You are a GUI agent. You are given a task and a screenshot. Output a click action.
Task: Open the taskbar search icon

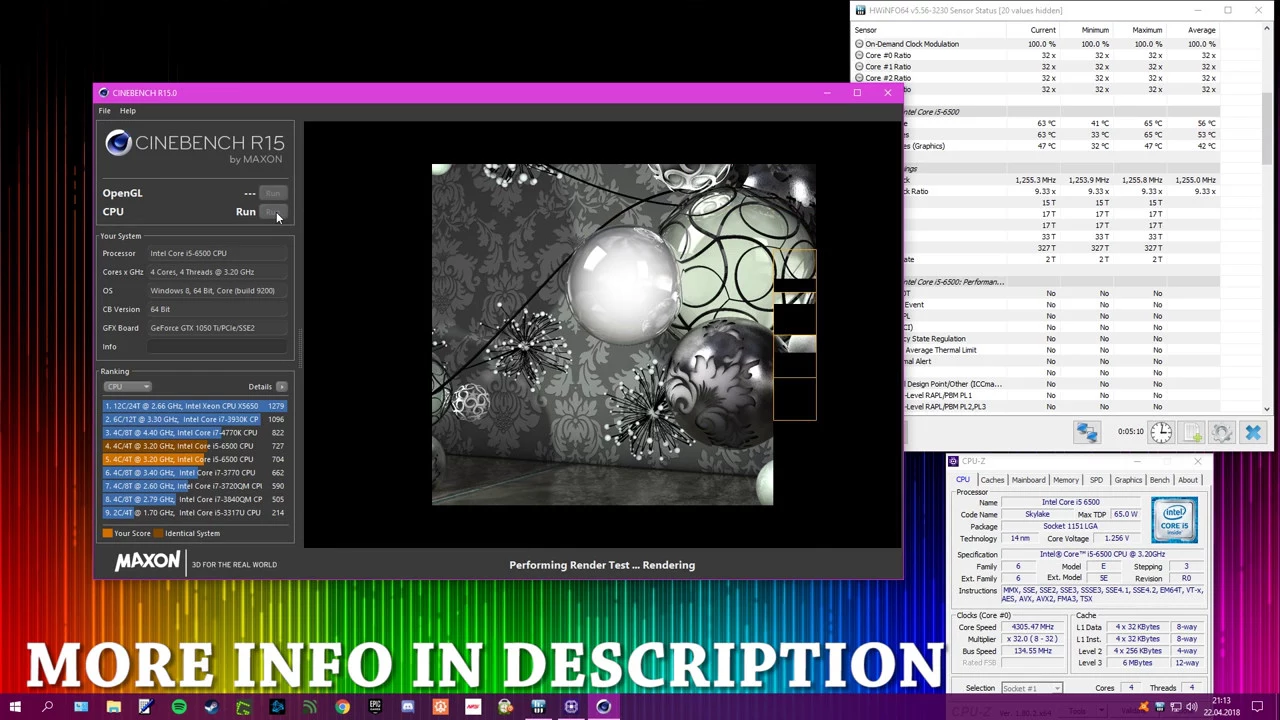tap(47, 707)
